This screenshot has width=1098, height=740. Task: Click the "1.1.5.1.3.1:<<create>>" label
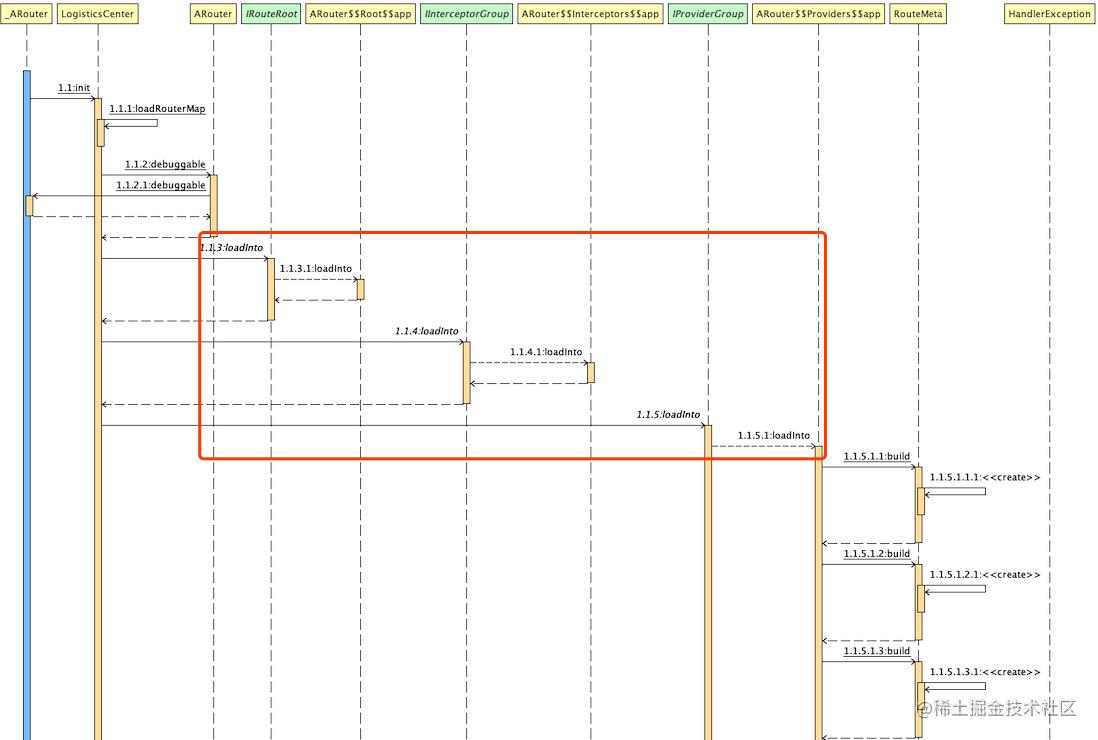pyautogui.click(x=985, y=672)
